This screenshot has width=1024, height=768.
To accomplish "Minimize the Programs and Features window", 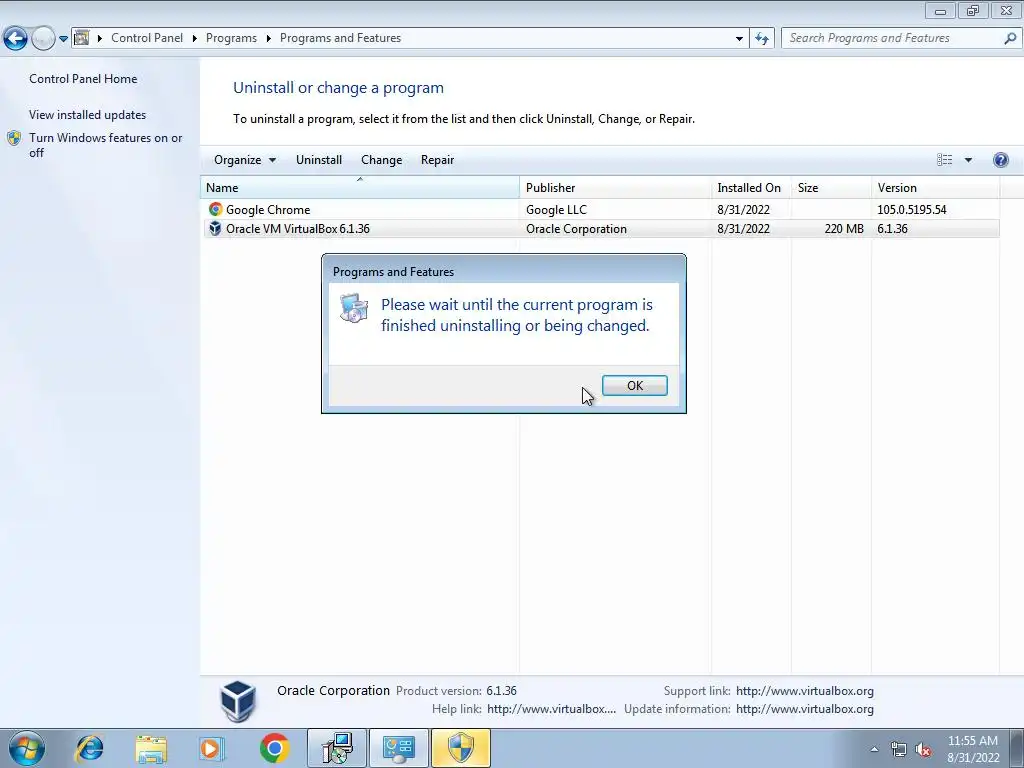I will click(940, 10).
